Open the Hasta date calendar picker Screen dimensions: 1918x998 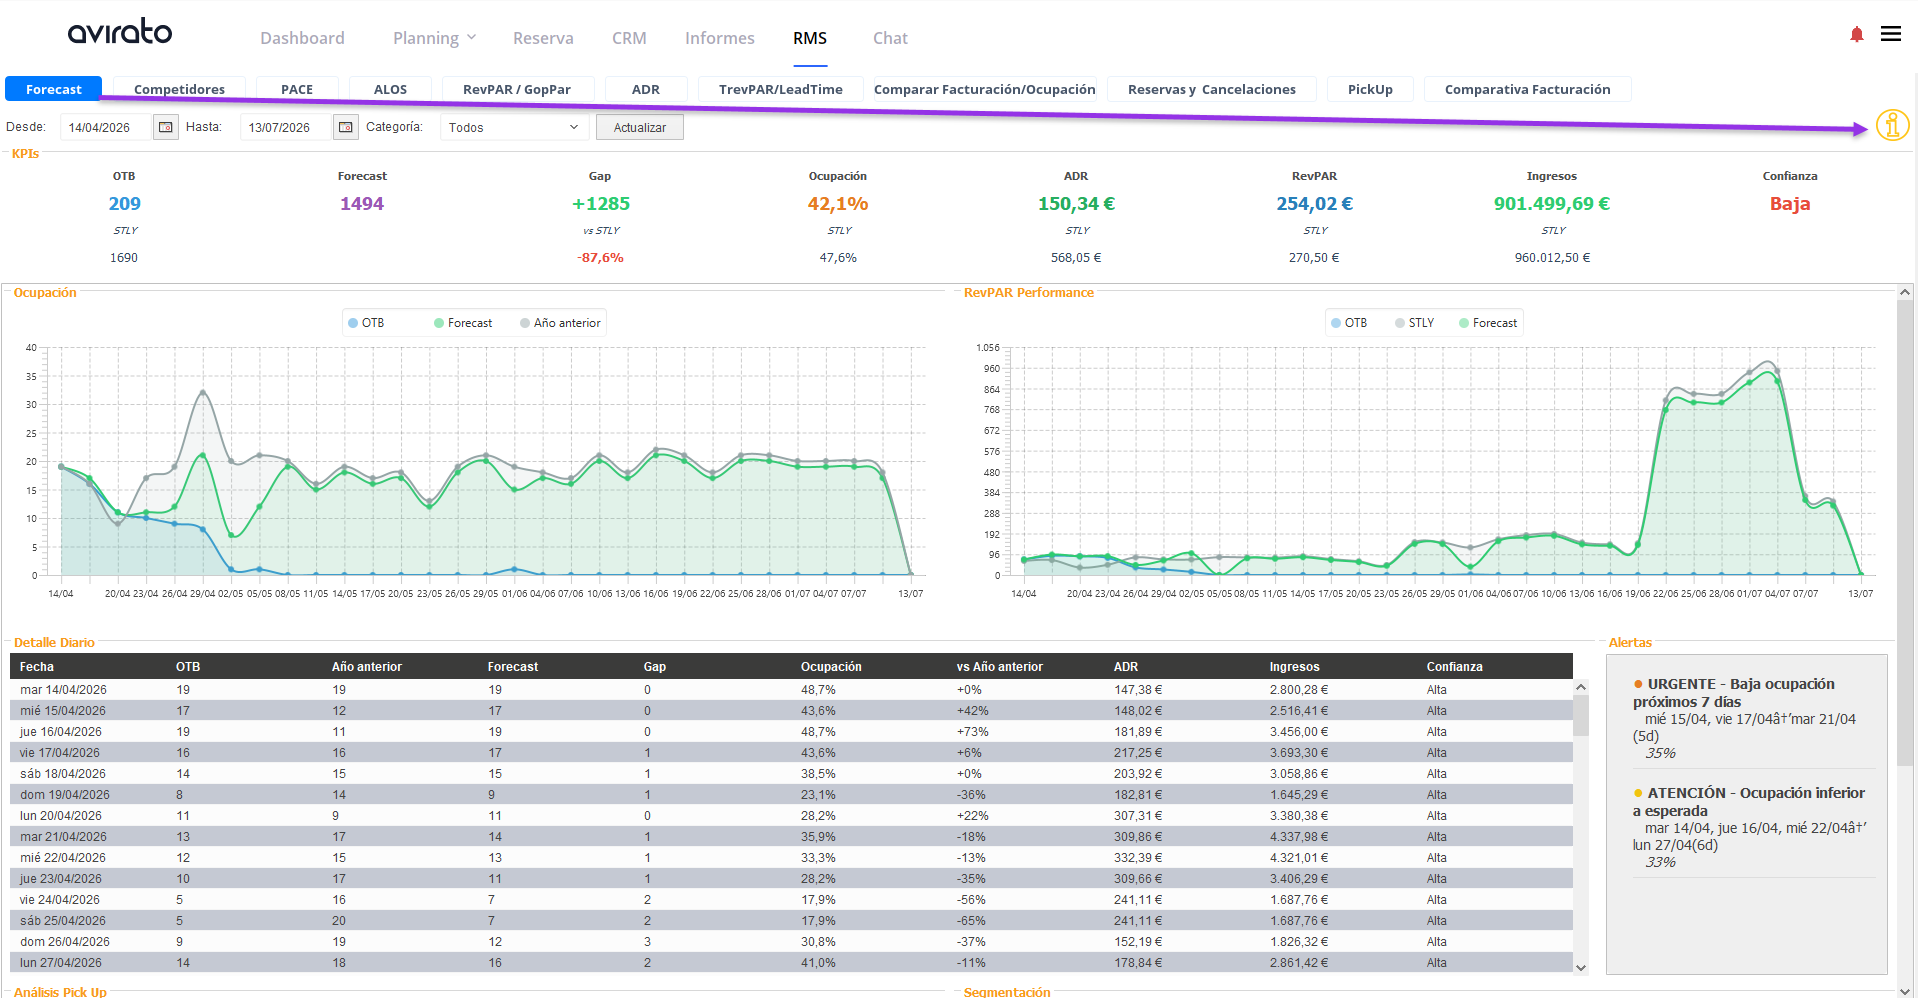coord(345,127)
